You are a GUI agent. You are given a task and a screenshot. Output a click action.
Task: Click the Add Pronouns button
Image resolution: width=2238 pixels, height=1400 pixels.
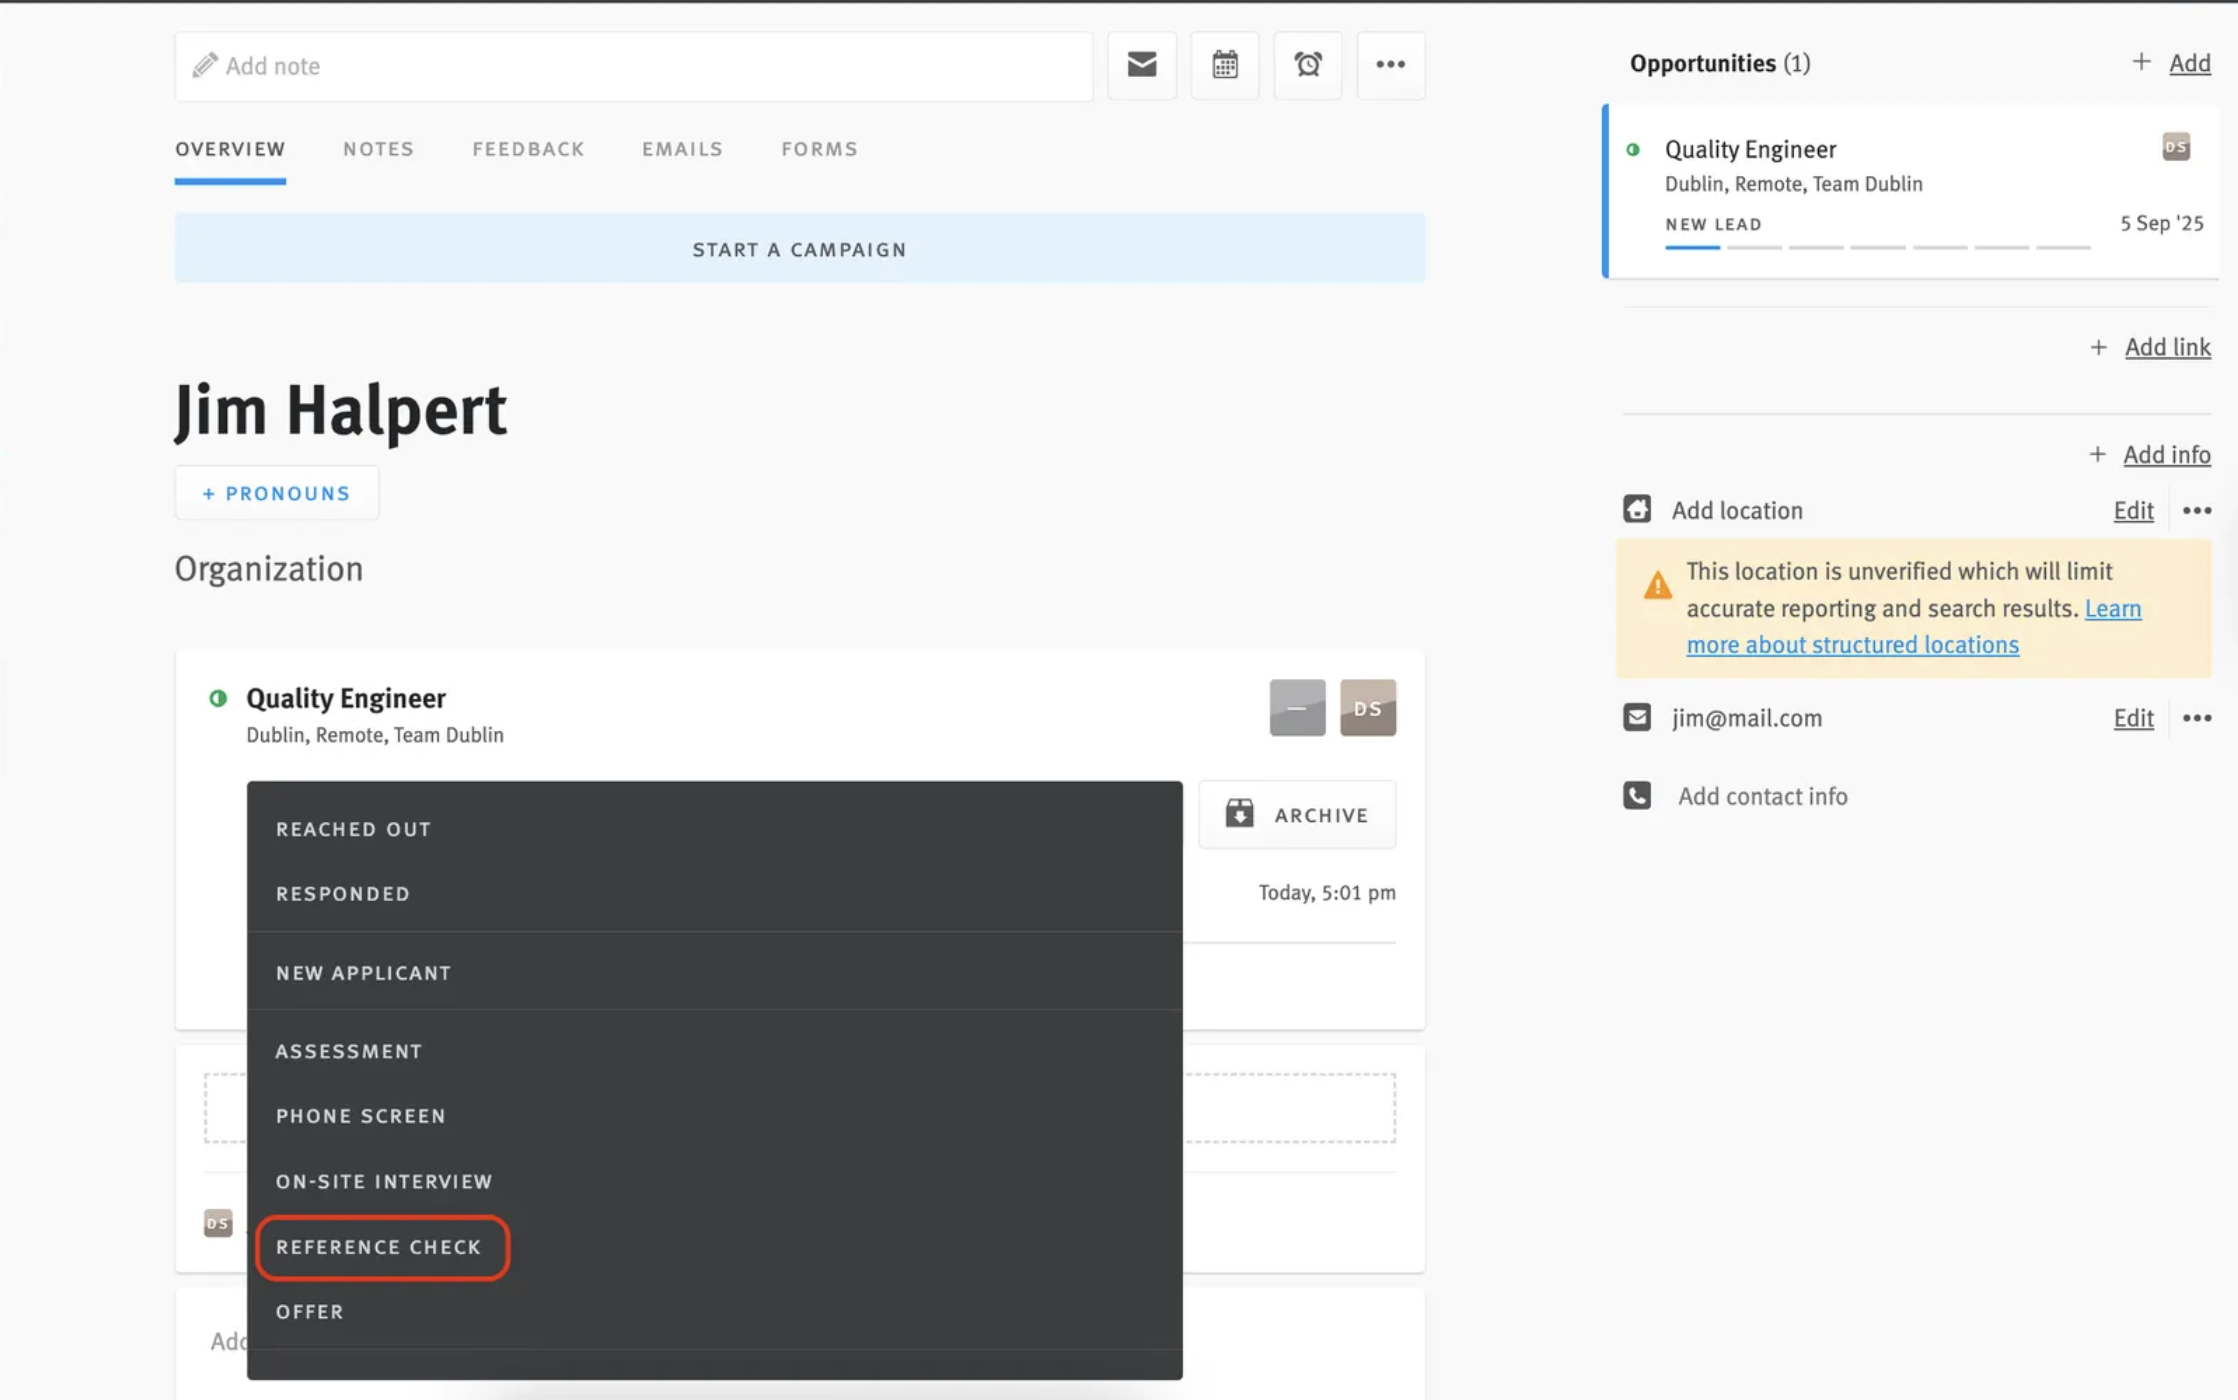(x=276, y=493)
